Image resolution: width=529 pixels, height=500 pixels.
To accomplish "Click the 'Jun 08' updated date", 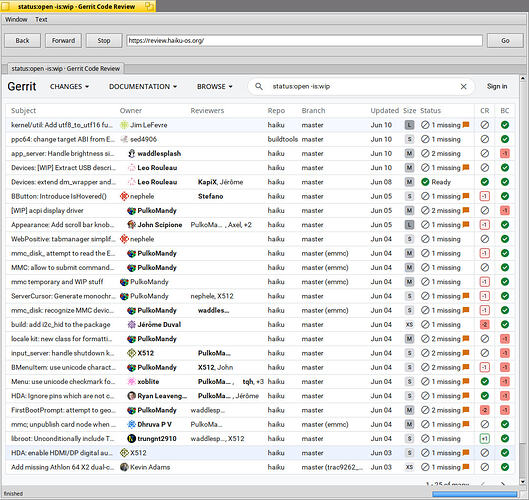I will pos(381,182).
